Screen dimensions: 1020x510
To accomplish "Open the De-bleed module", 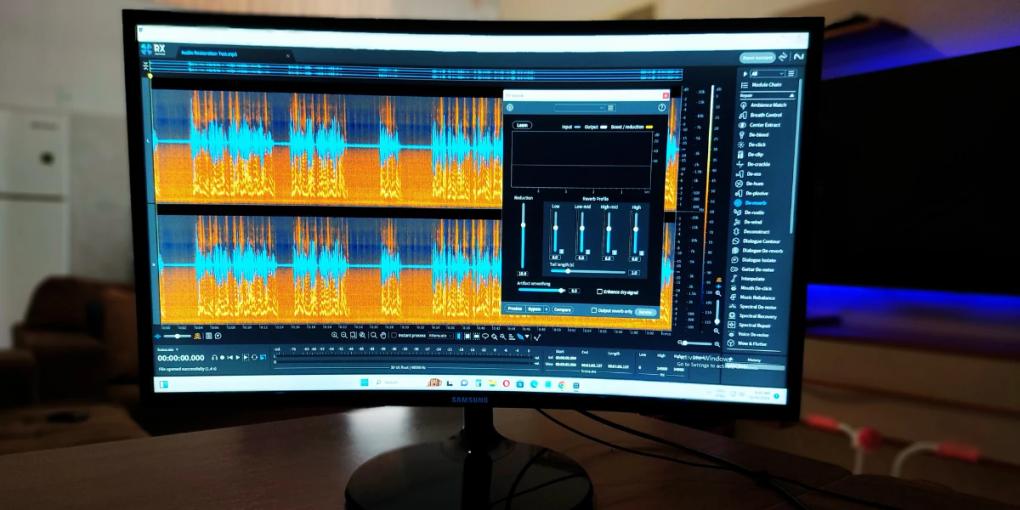I will (755, 134).
